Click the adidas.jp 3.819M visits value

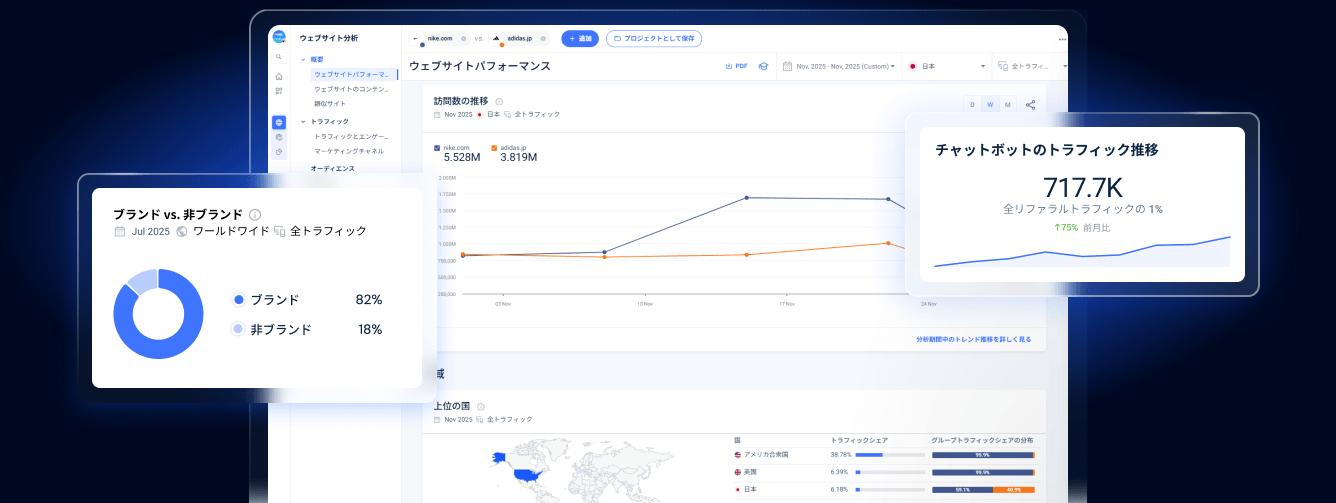point(519,158)
